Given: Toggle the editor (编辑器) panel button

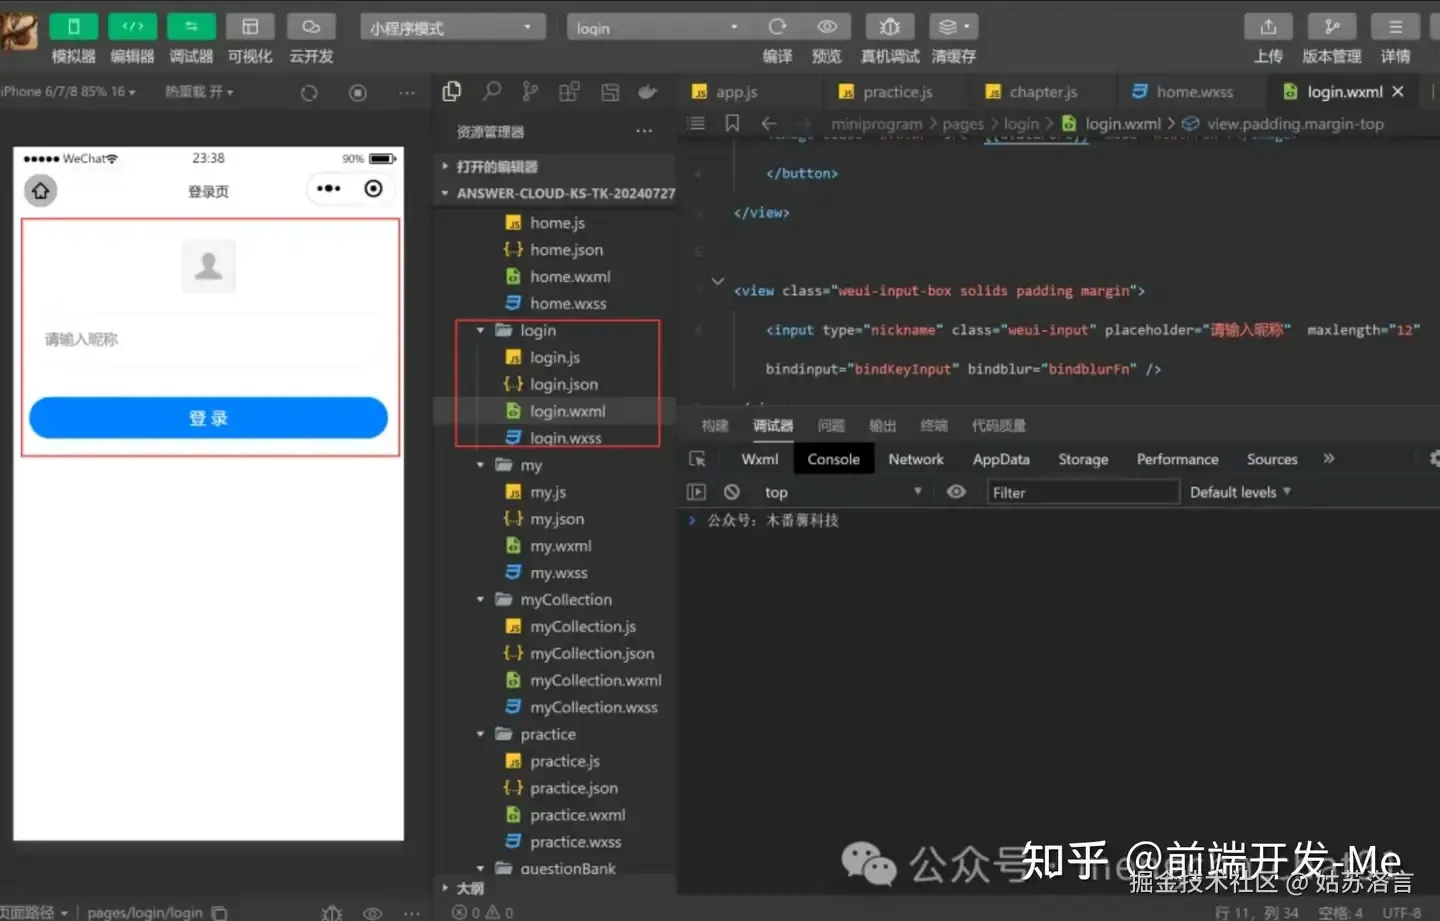Looking at the screenshot, I should (x=132, y=27).
